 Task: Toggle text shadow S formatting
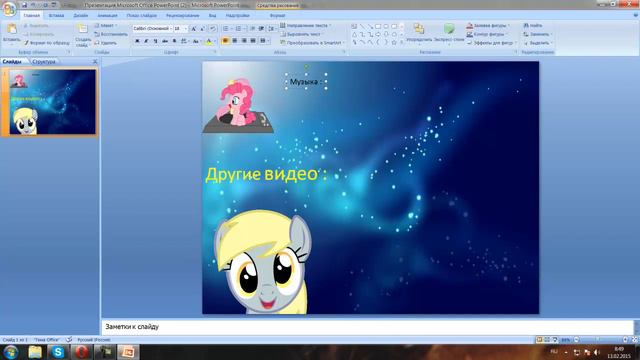click(x=174, y=41)
